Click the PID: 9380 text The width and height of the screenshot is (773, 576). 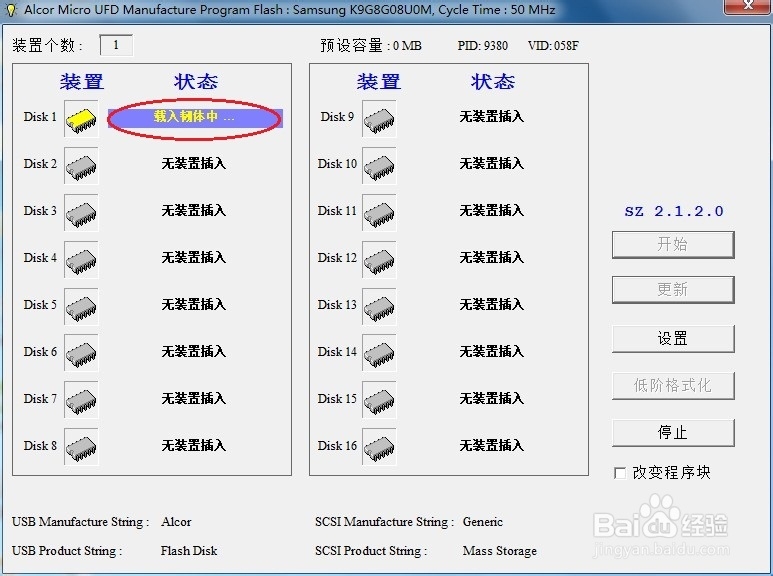483,46
